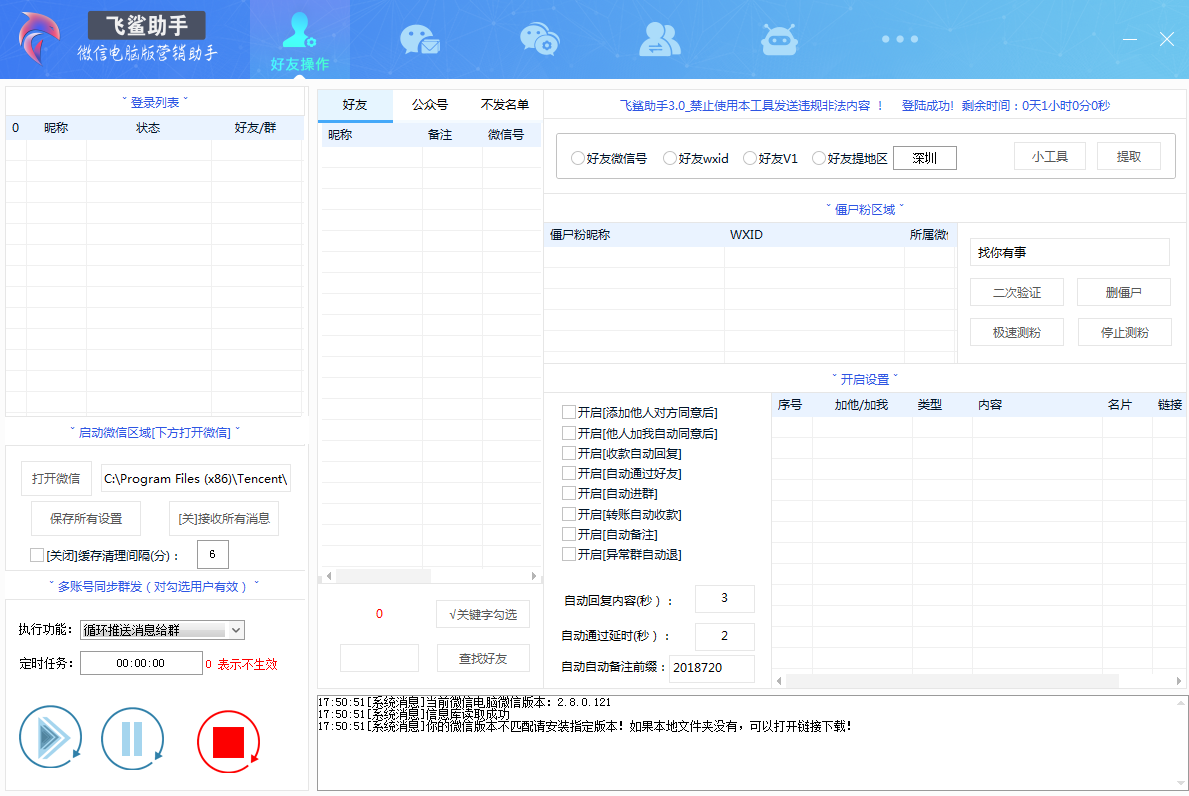Click the 飞鲨助手 bird logo
This screenshot has width=1189, height=796.
click(39, 38)
